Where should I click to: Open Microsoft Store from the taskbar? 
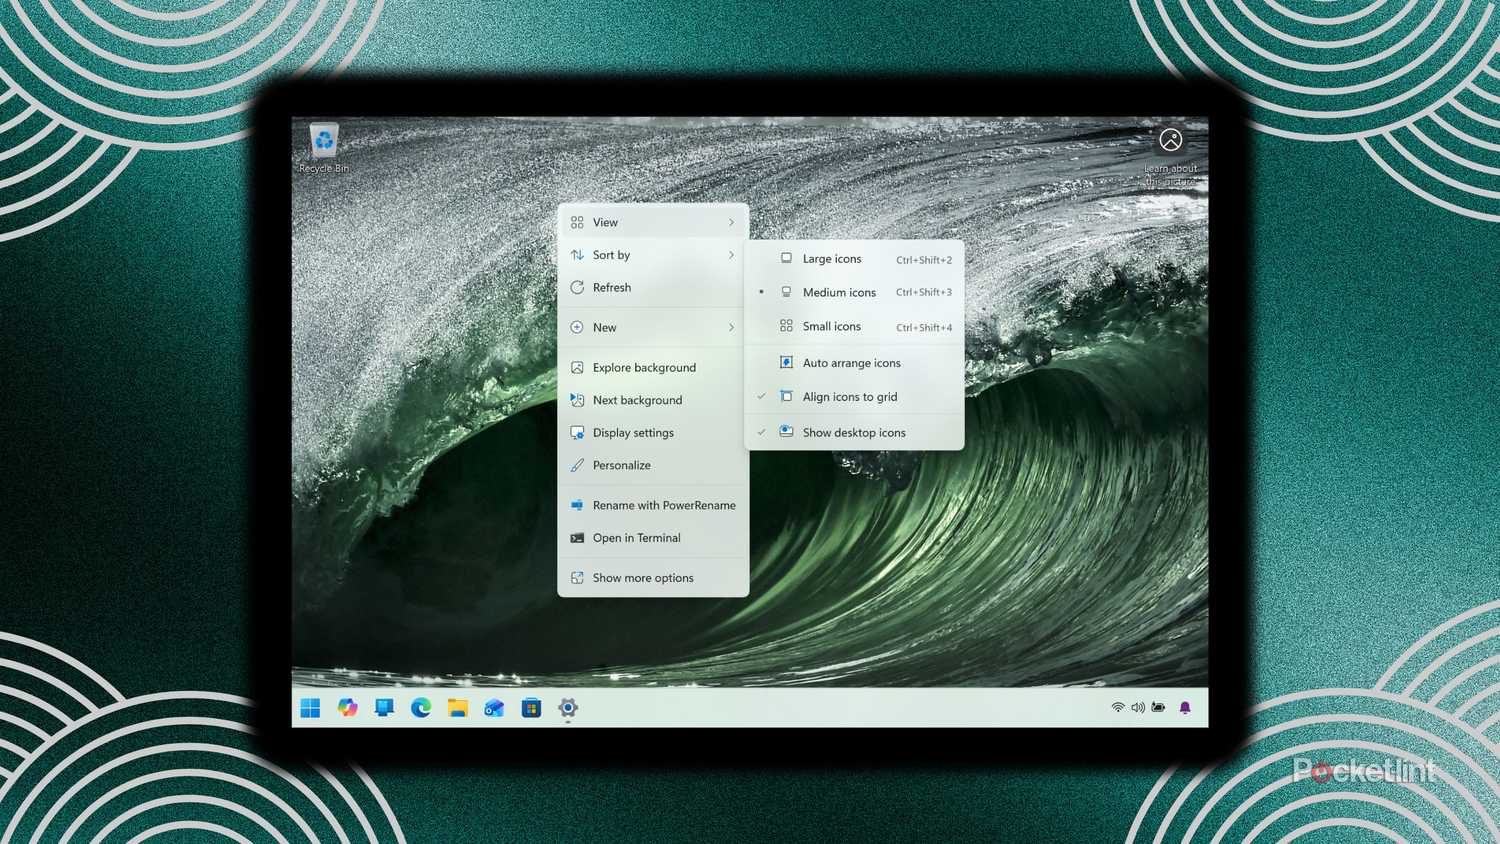[531, 708]
